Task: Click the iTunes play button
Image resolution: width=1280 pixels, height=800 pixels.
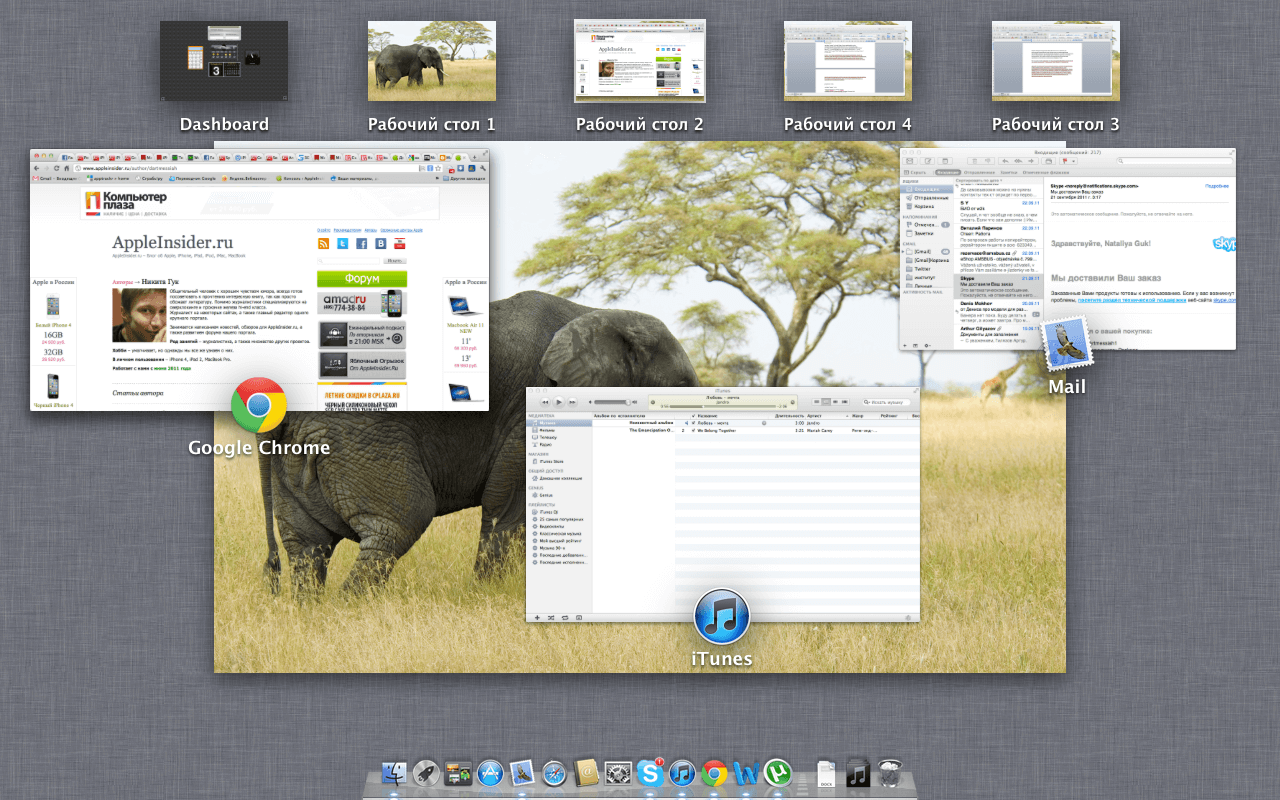Action: click(x=559, y=402)
